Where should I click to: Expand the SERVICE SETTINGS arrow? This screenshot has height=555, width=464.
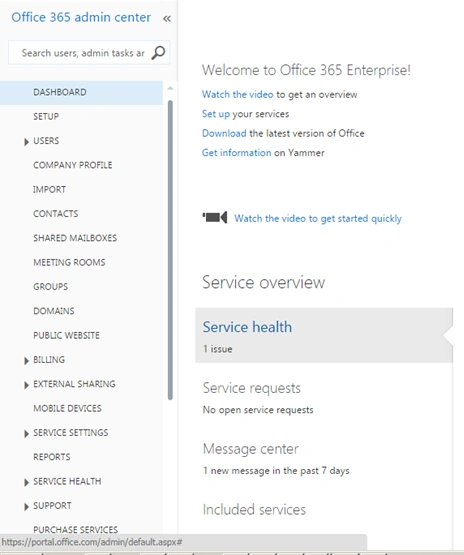coord(26,433)
